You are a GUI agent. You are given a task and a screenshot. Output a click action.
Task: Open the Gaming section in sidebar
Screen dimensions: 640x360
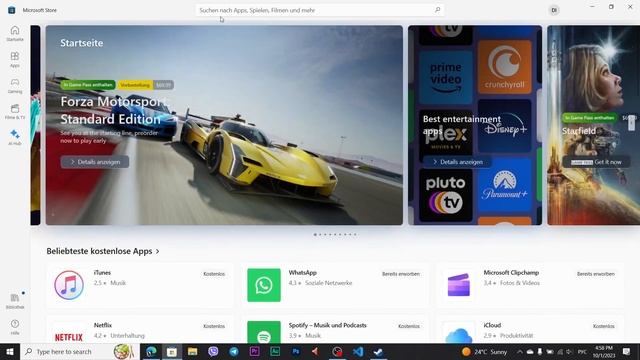[15, 85]
